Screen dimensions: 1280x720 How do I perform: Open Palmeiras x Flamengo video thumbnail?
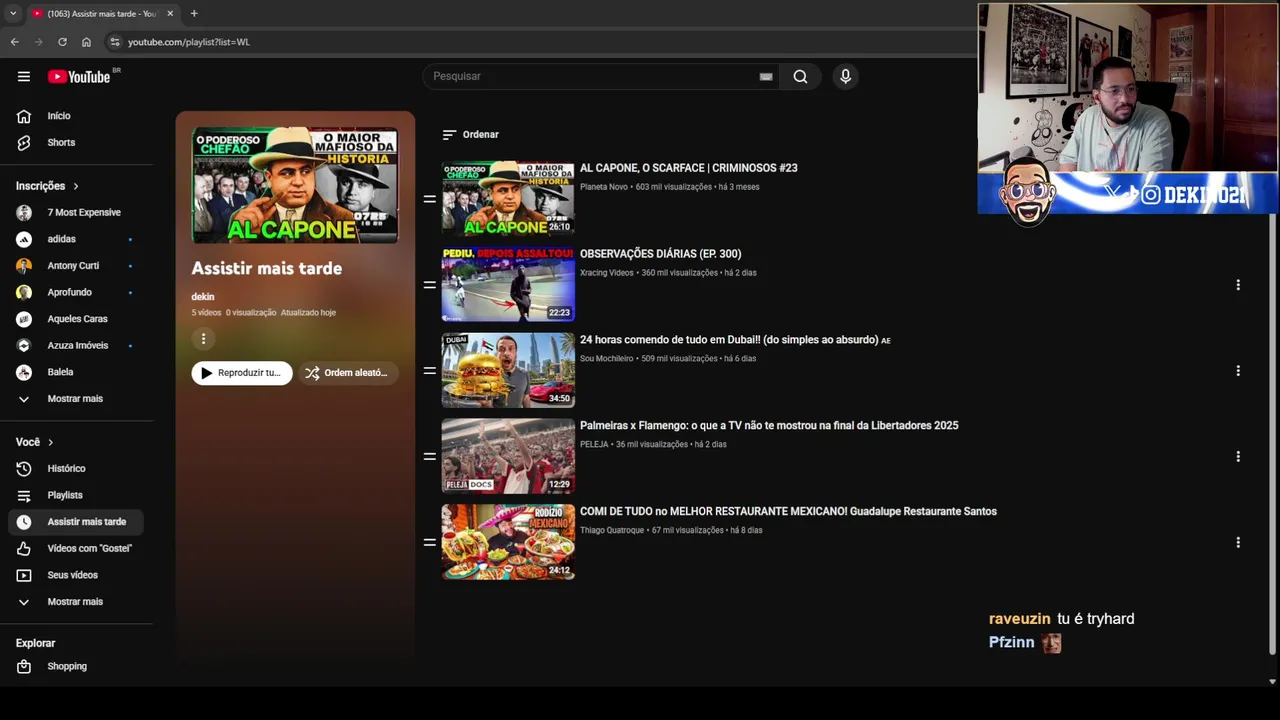click(x=508, y=457)
